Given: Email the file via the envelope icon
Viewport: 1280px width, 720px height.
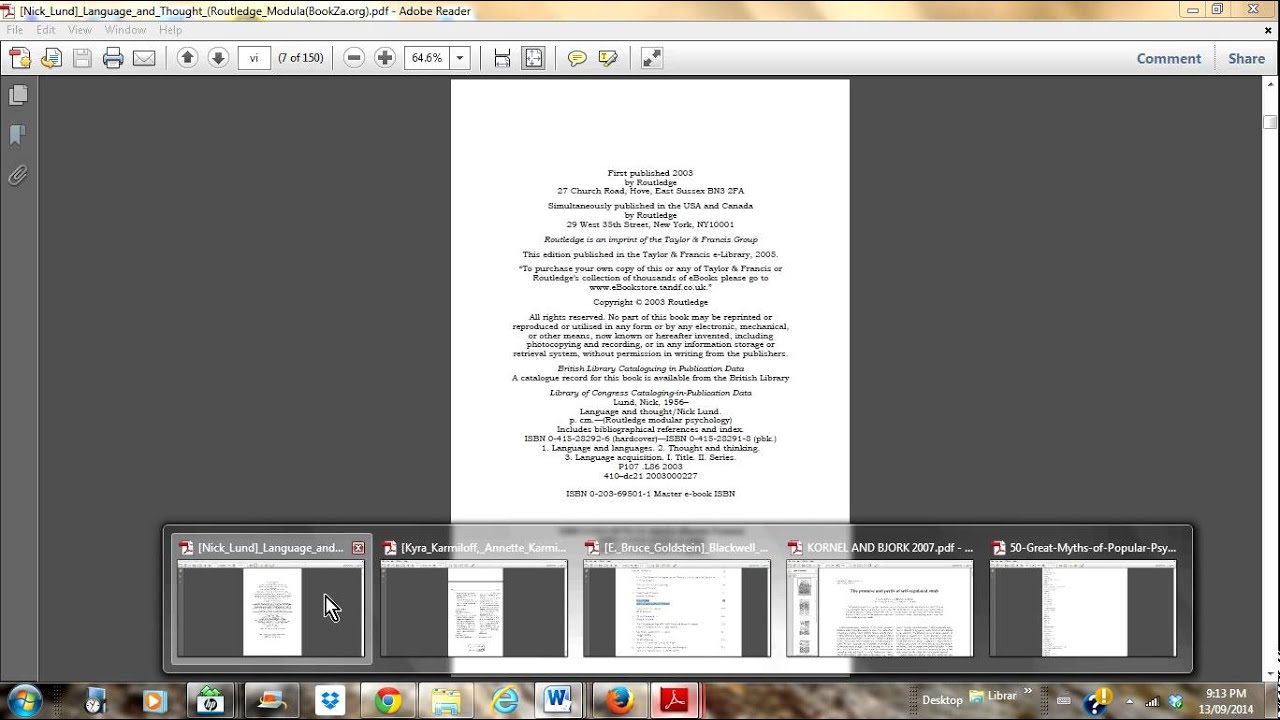Looking at the screenshot, I should tap(144, 58).
